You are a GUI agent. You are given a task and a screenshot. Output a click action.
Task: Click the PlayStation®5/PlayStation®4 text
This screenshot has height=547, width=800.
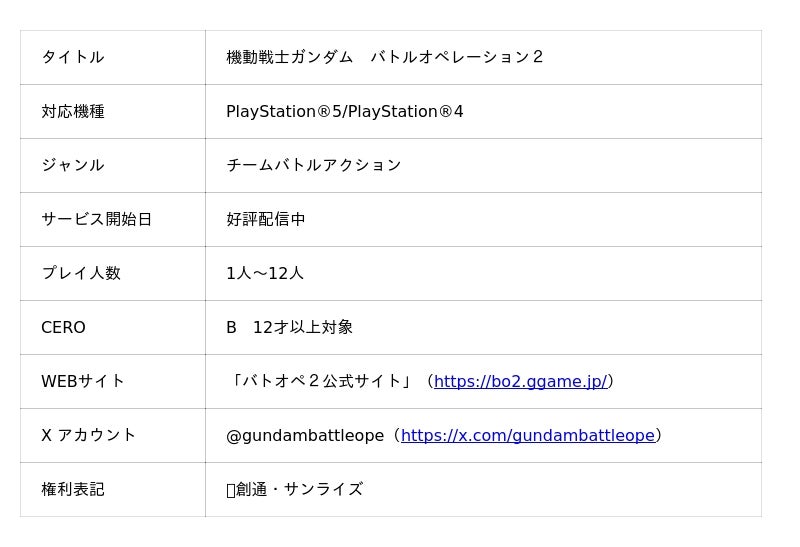345,111
